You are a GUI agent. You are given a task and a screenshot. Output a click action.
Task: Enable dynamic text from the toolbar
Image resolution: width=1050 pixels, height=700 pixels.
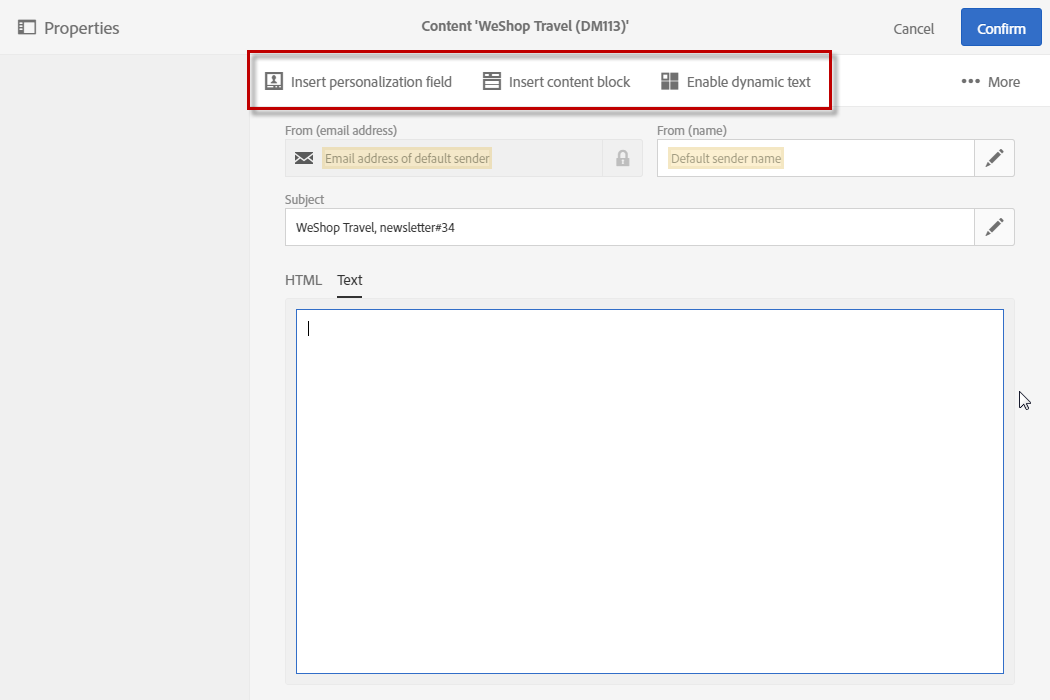736,82
